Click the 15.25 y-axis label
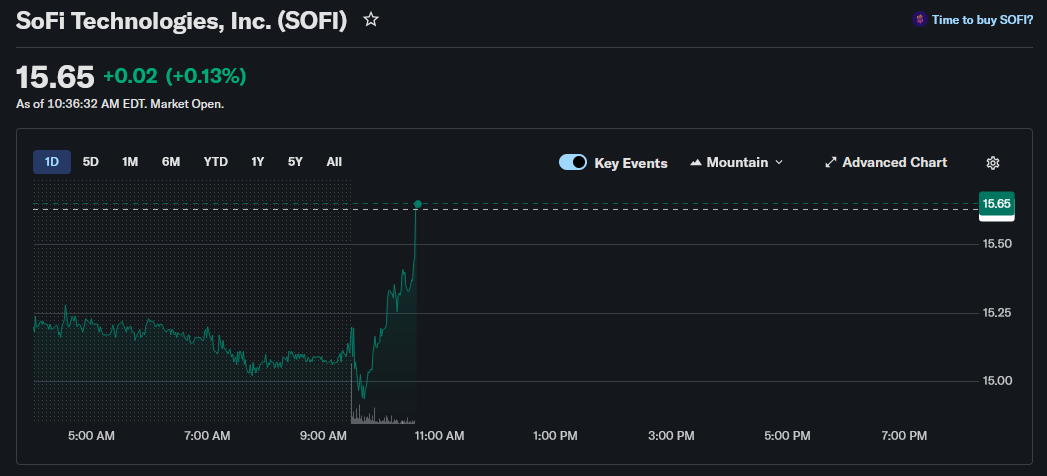The width and height of the screenshot is (1047, 476). (997, 312)
